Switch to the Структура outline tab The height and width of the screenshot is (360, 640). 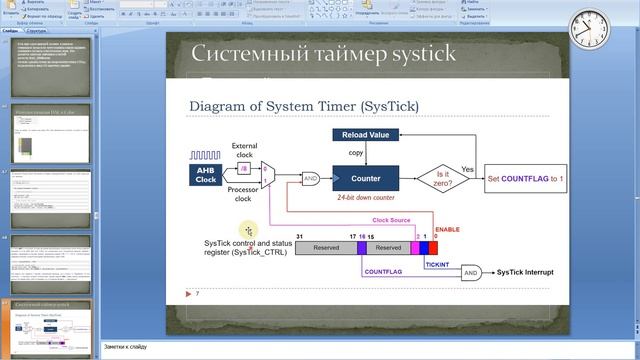pos(36,31)
